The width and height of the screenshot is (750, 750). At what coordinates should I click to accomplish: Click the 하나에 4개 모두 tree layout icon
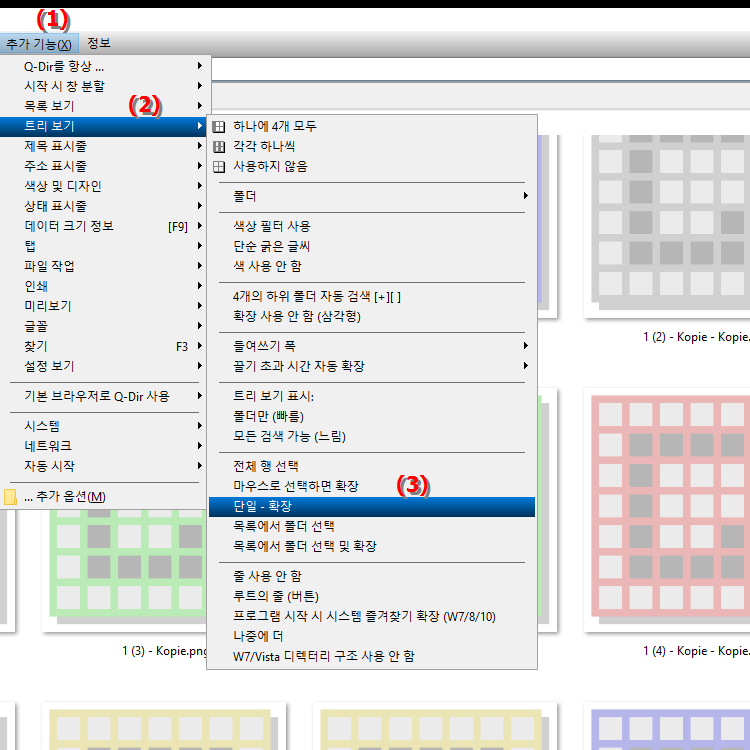tap(219, 127)
